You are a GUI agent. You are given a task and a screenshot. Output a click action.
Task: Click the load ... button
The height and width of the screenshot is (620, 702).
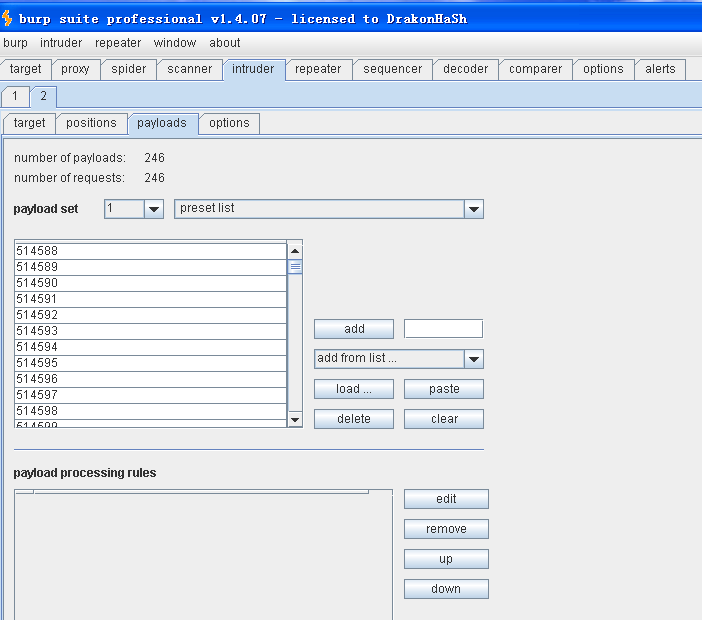354,389
